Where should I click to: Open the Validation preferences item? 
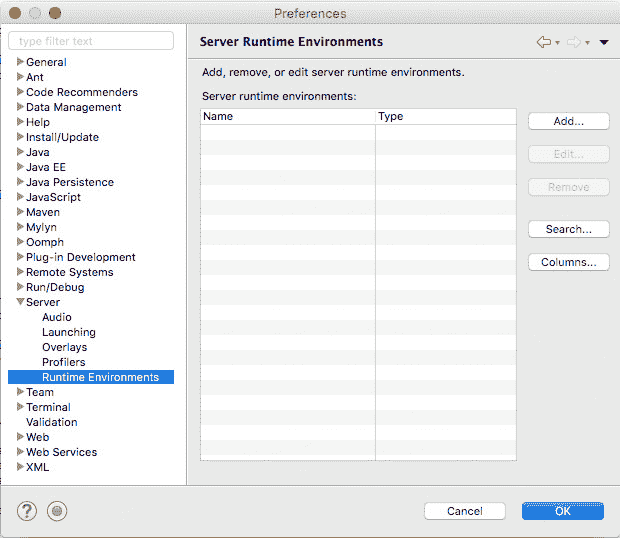point(52,422)
